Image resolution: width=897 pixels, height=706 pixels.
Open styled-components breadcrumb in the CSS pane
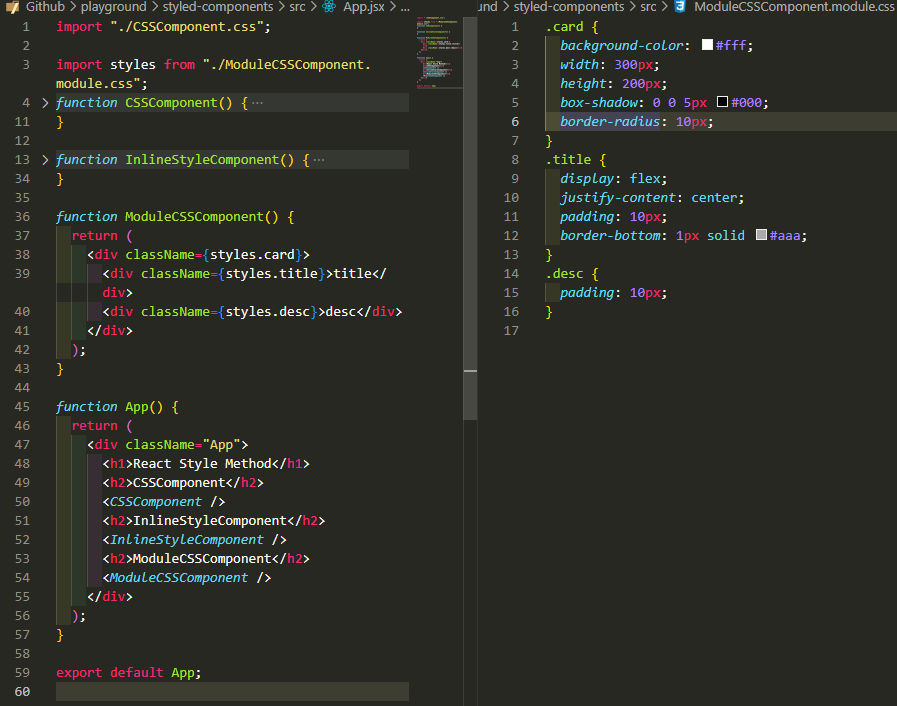pyautogui.click(x=569, y=6)
